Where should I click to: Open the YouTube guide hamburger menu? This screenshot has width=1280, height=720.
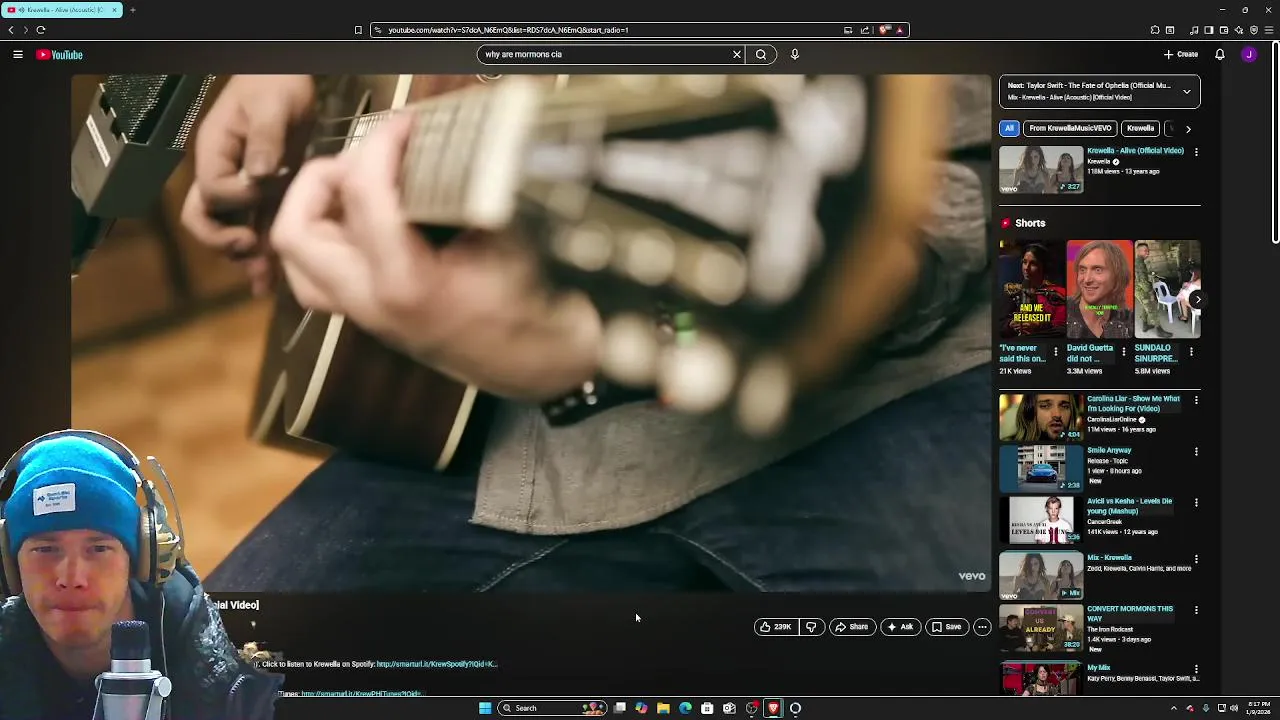pos(18,55)
